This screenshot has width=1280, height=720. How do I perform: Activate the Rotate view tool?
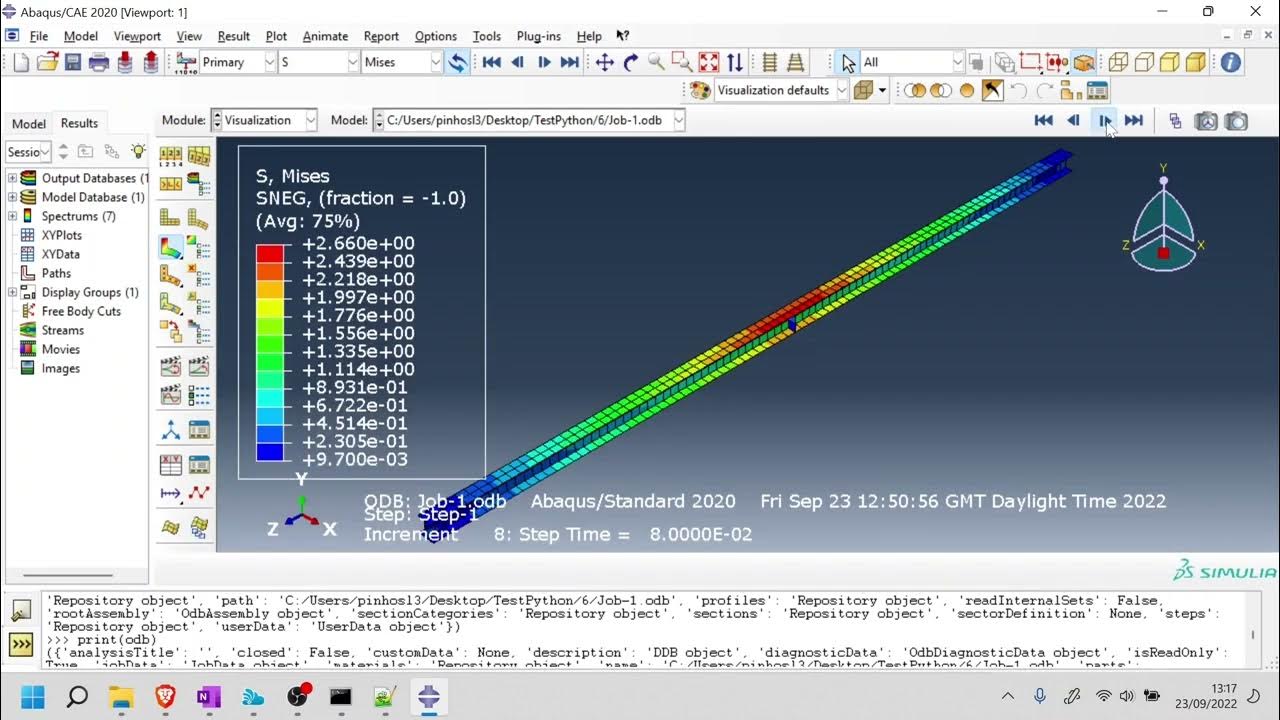click(631, 62)
